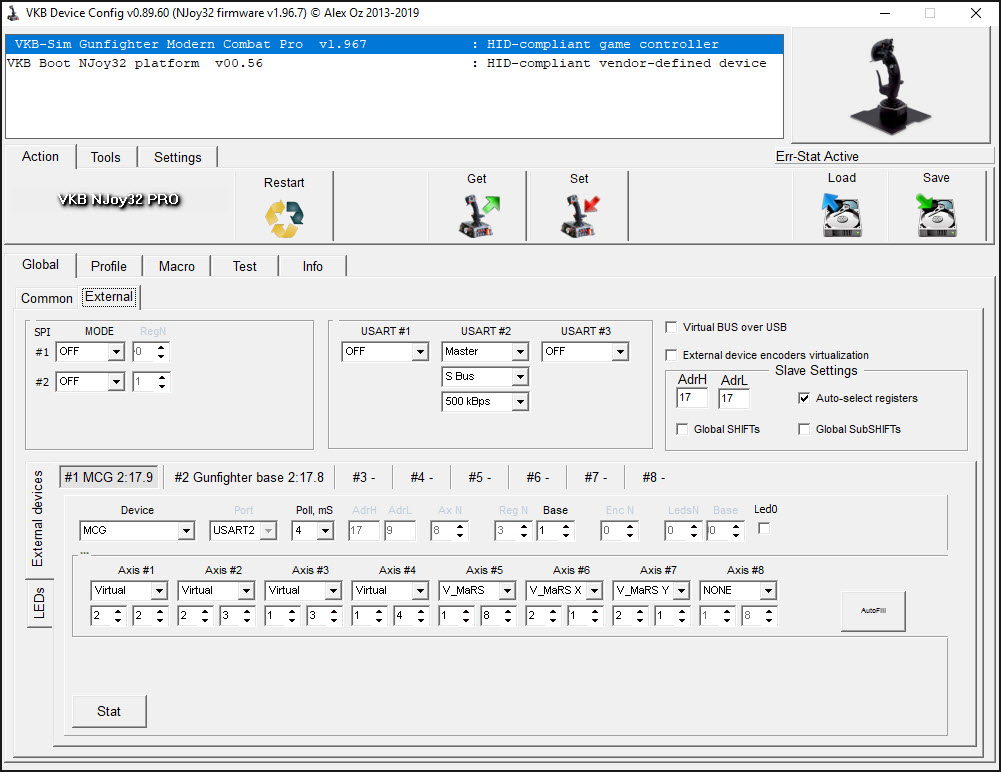Image resolution: width=1001 pixels, height=772 pixels.
Task: Open the Profile tab
Action: [x=109, y=266]
